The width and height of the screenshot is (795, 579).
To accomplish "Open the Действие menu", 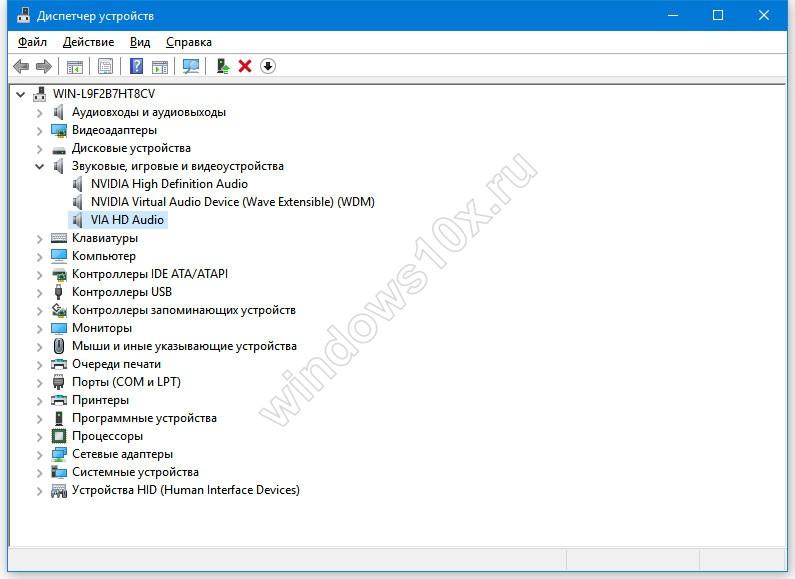I will (x=89, y=42).
